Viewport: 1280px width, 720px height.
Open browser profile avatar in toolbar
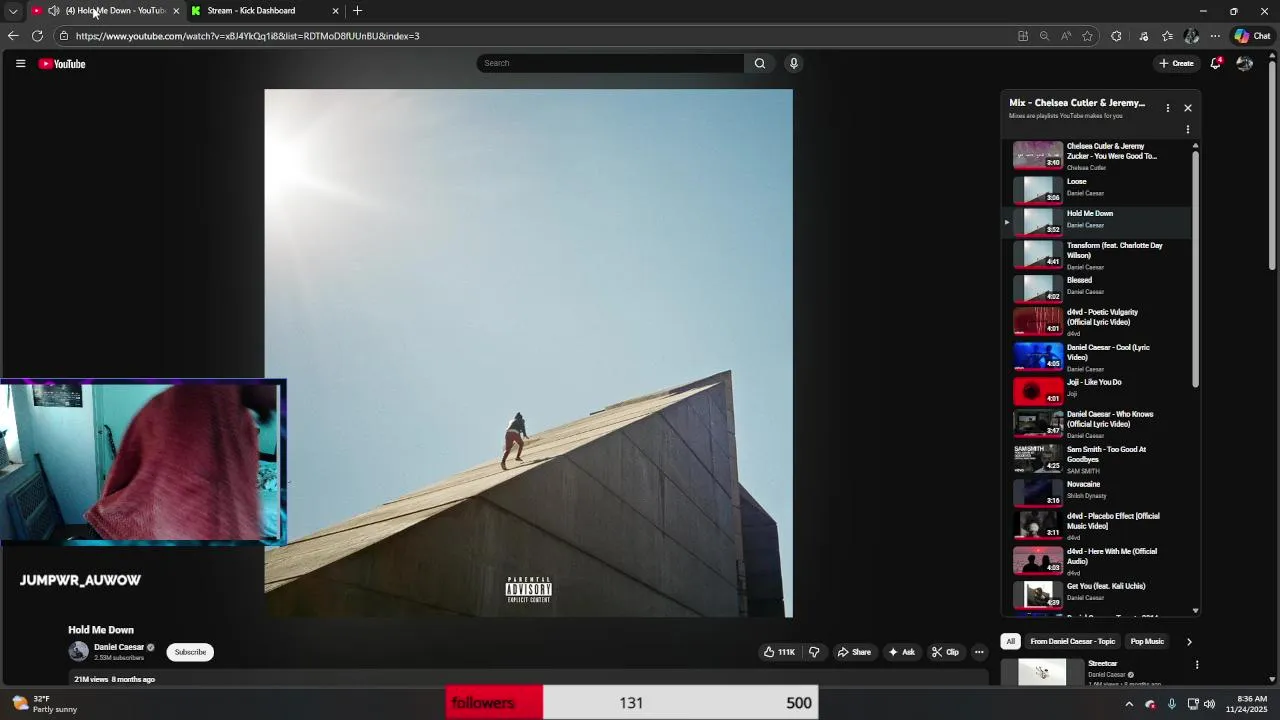1191,36
